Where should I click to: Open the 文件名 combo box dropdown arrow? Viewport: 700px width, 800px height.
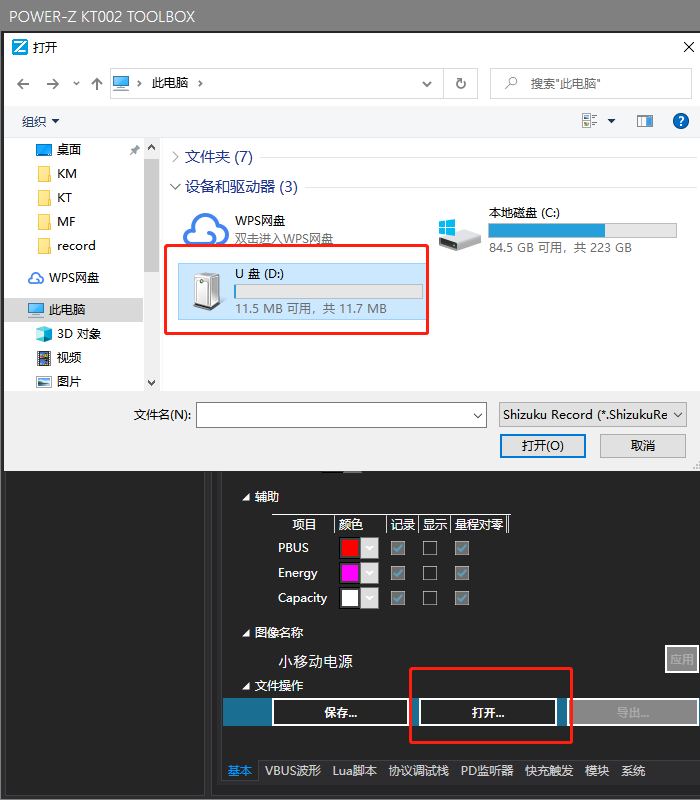coord(478,415)
